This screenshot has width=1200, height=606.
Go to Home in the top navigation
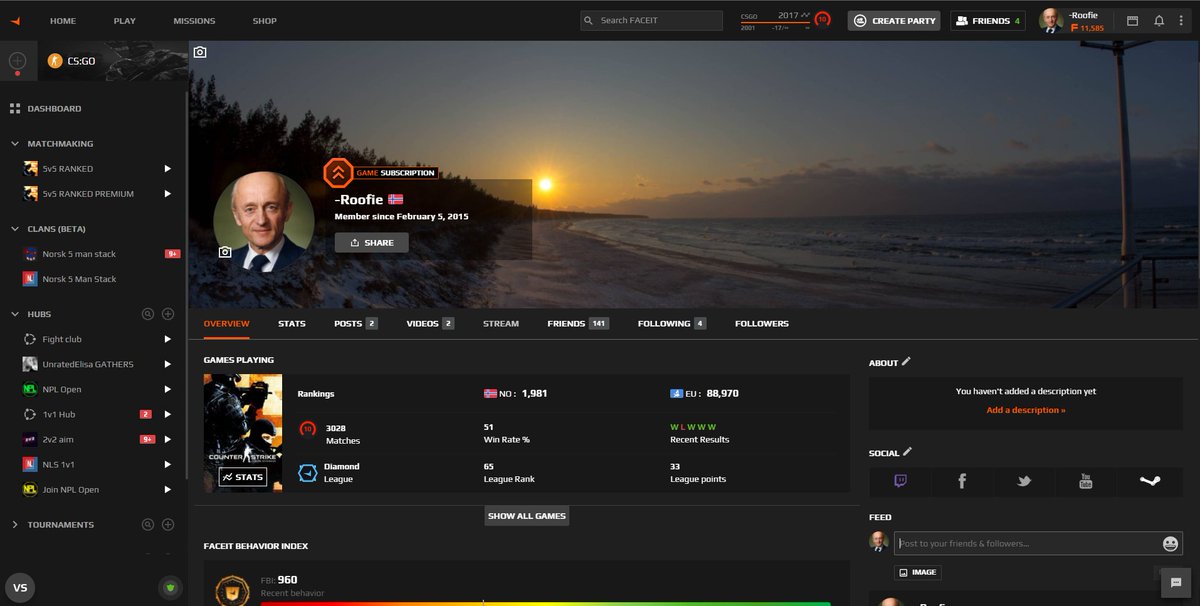point(63,20)
